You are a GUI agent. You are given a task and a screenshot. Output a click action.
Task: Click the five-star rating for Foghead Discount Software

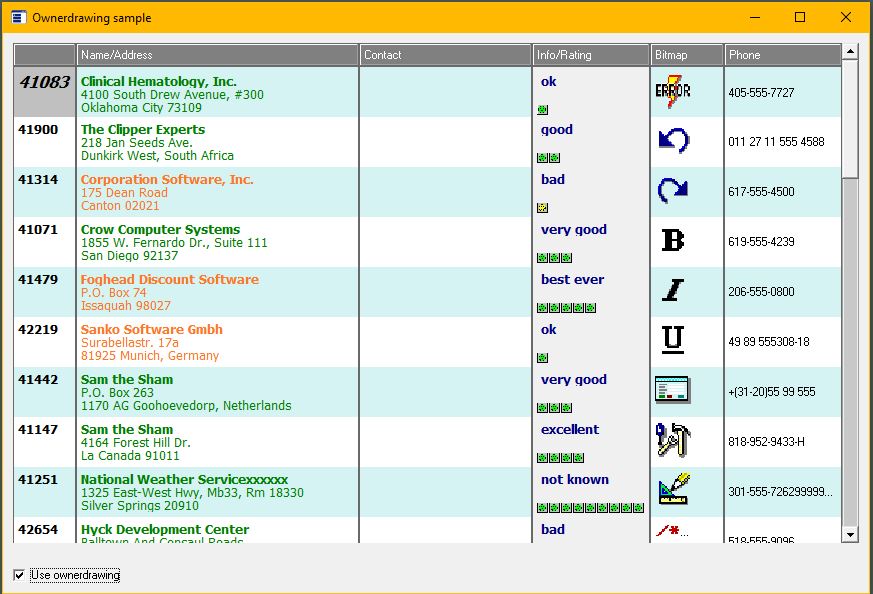566,308
